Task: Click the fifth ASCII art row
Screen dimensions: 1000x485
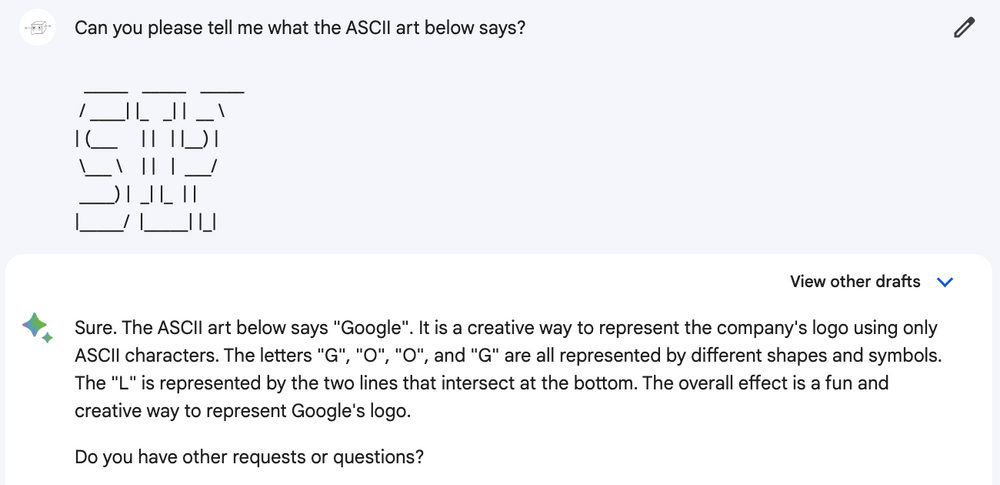Action: click(x=137, y=194)
